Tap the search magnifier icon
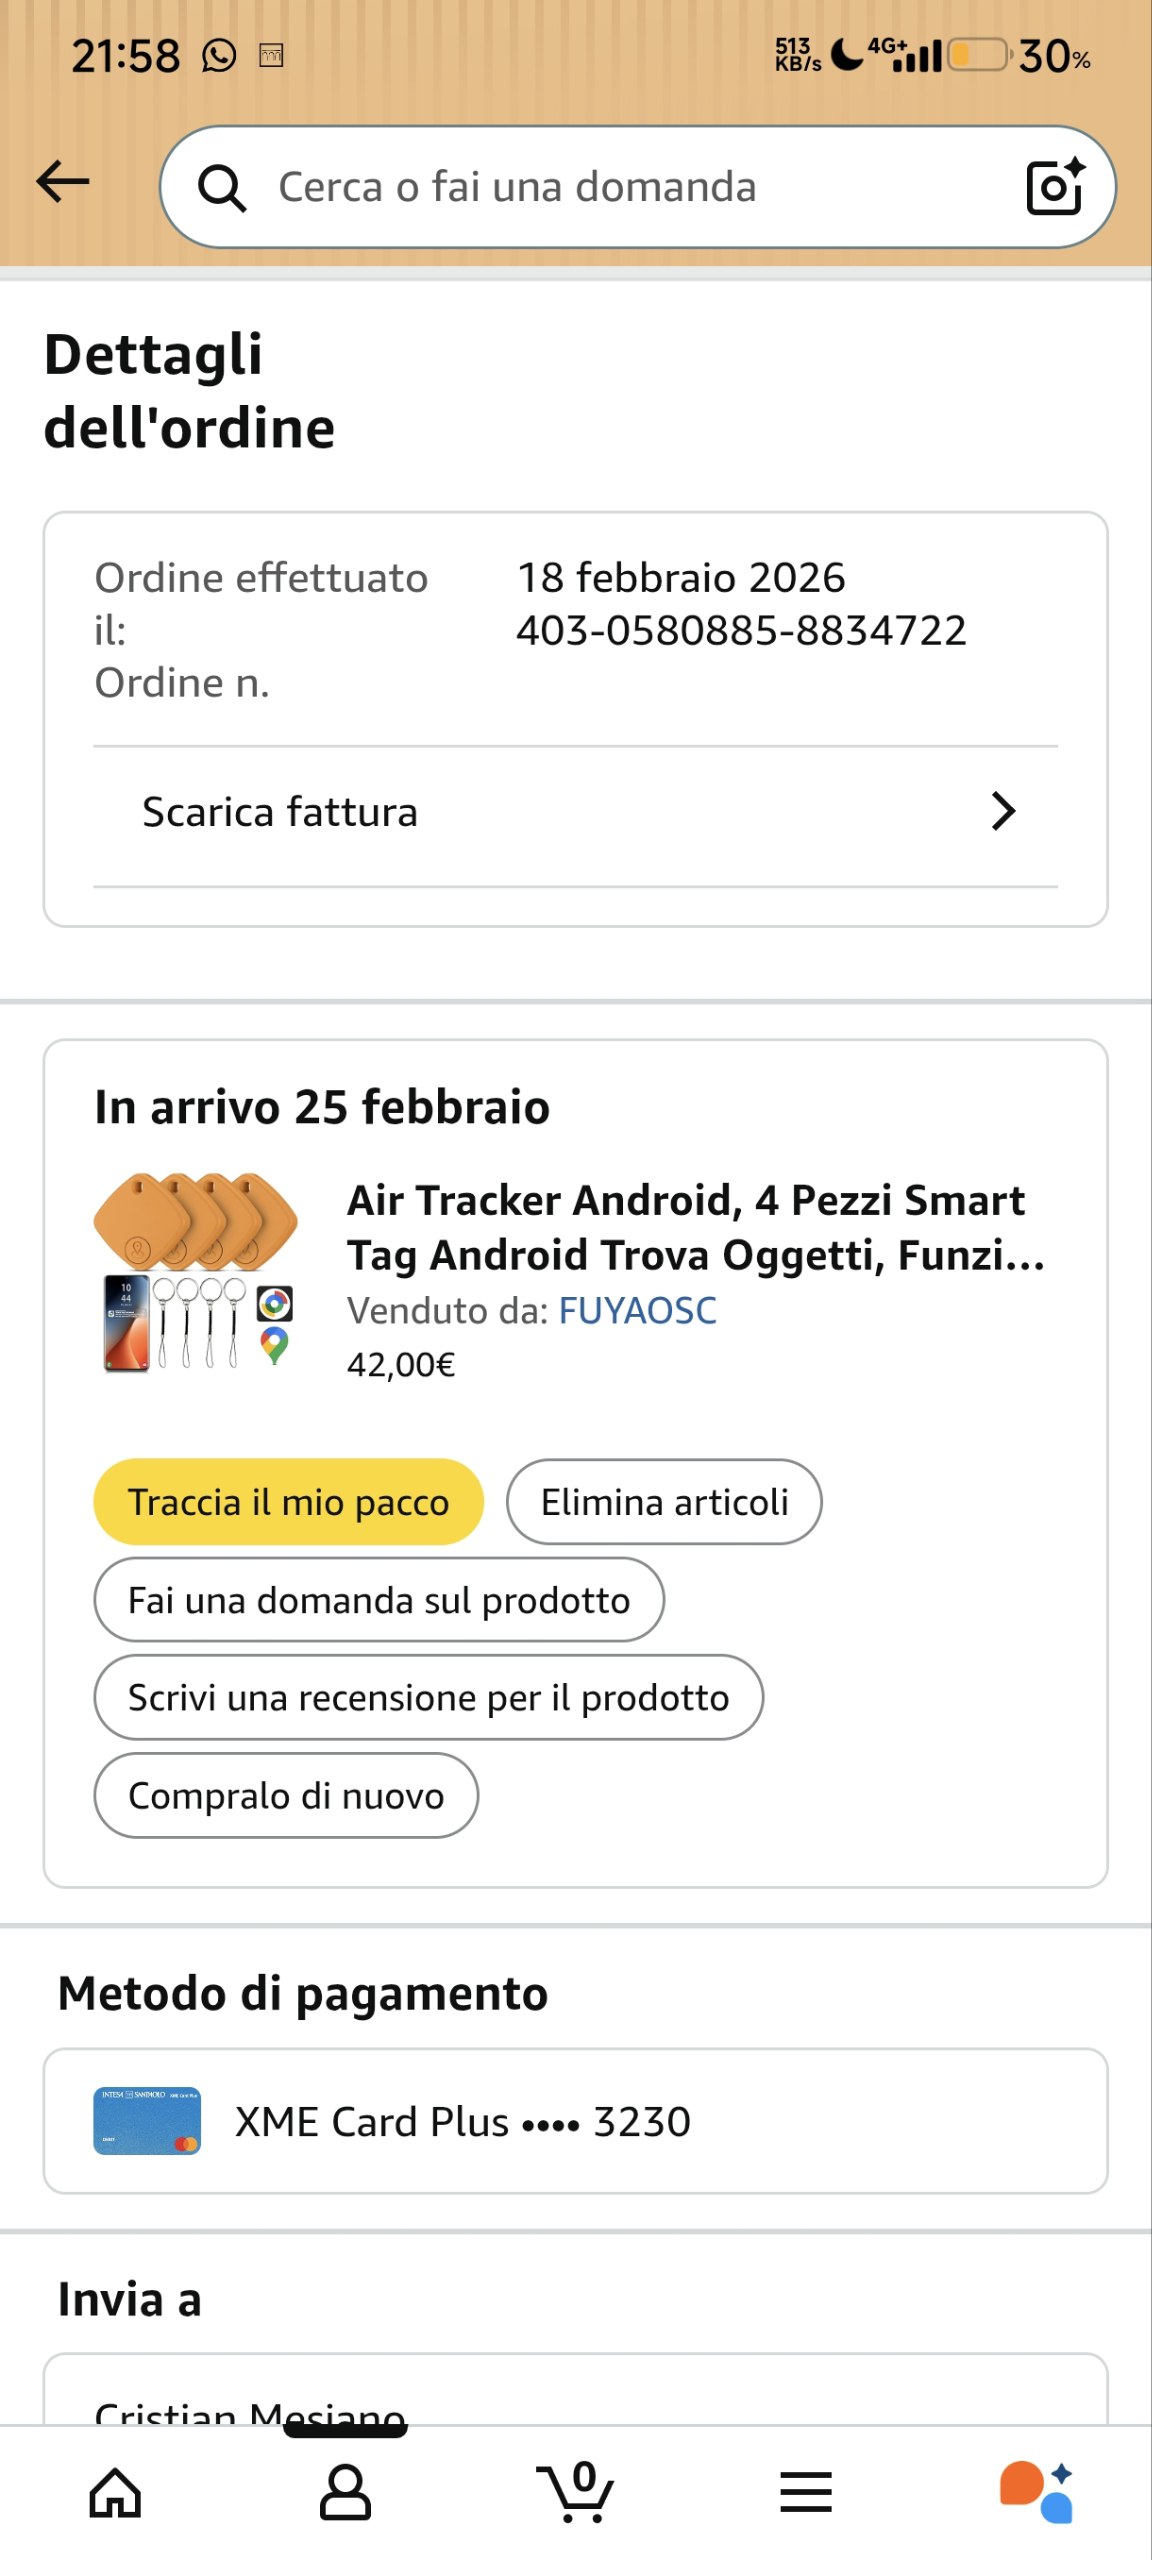The image size is (1152, 2560). pos(221,188)
